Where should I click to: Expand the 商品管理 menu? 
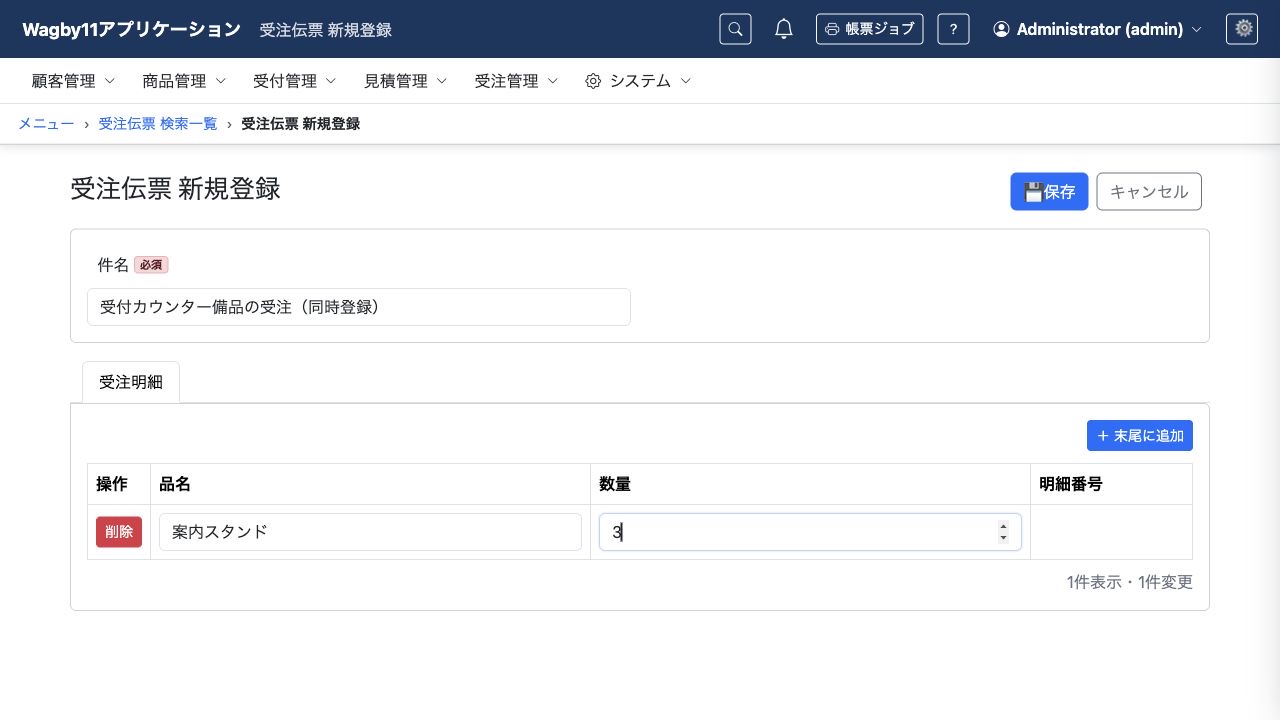pos(185,81)
